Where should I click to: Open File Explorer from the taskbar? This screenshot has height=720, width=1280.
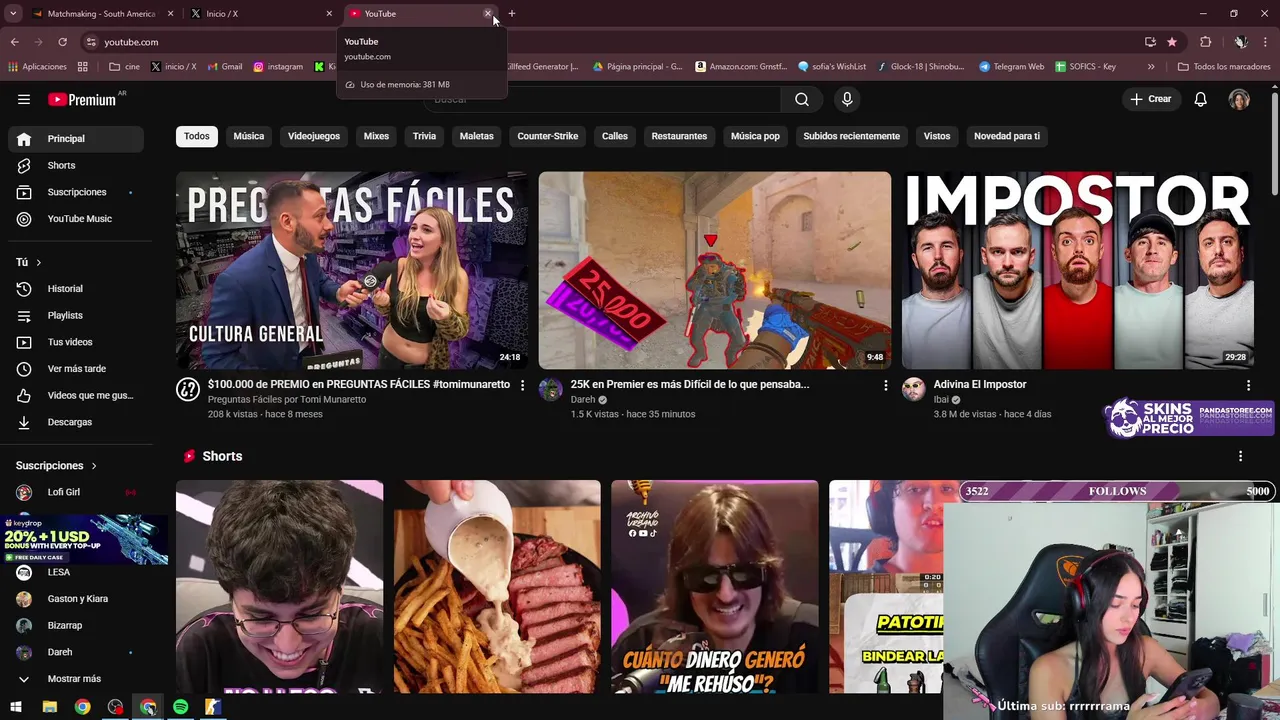coord(49,707)
